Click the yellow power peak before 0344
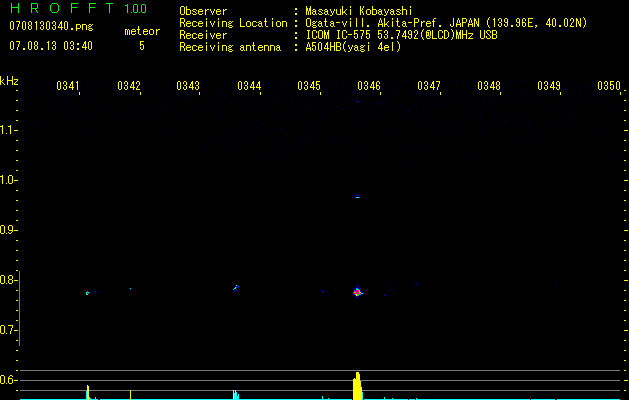This screenshot has height=400, width=629. (236, 395)
